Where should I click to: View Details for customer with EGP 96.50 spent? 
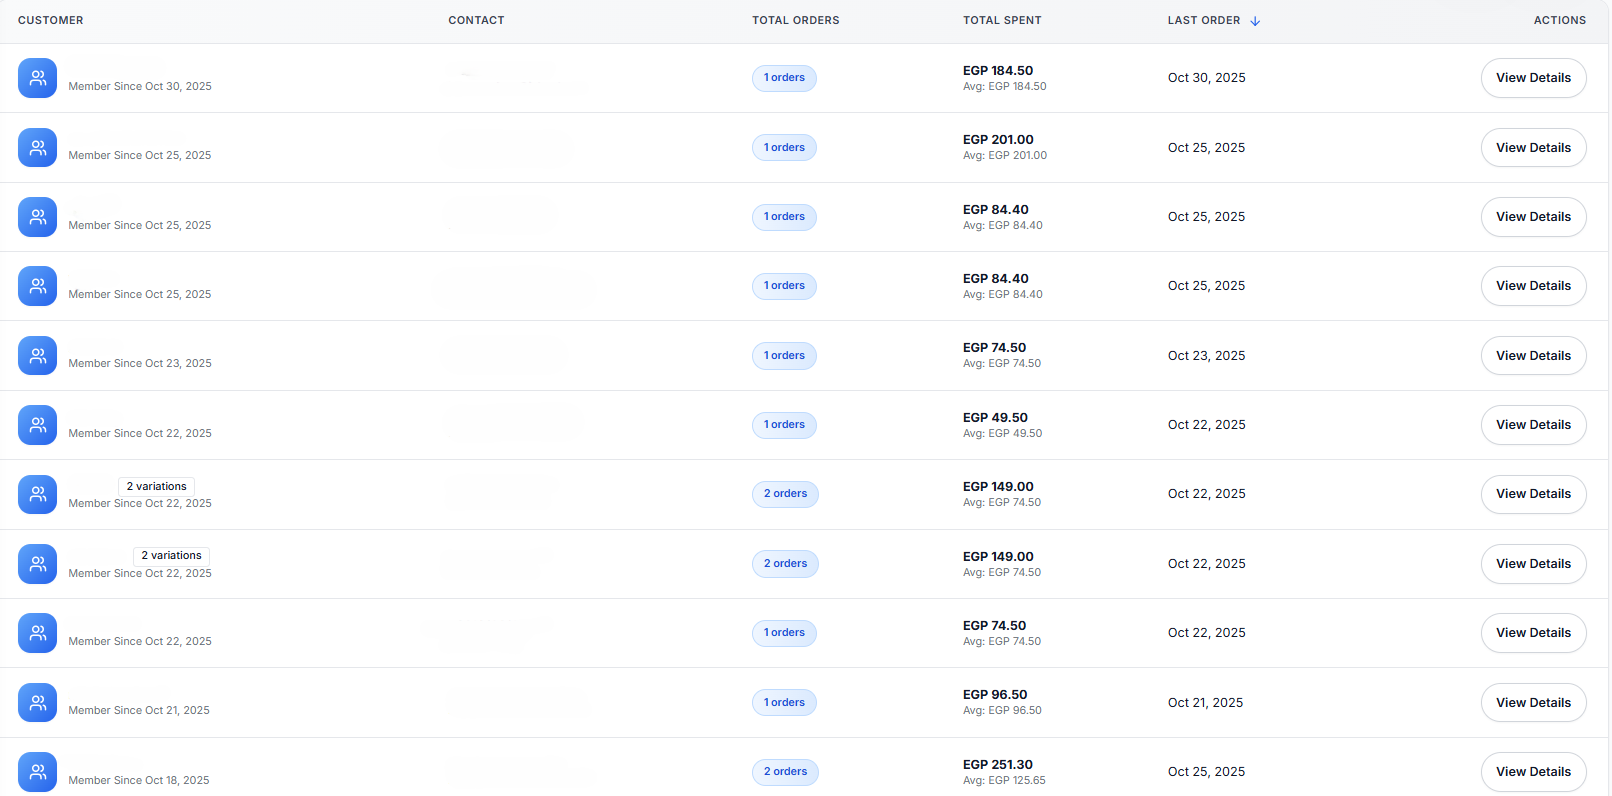tap(1533, 703)
